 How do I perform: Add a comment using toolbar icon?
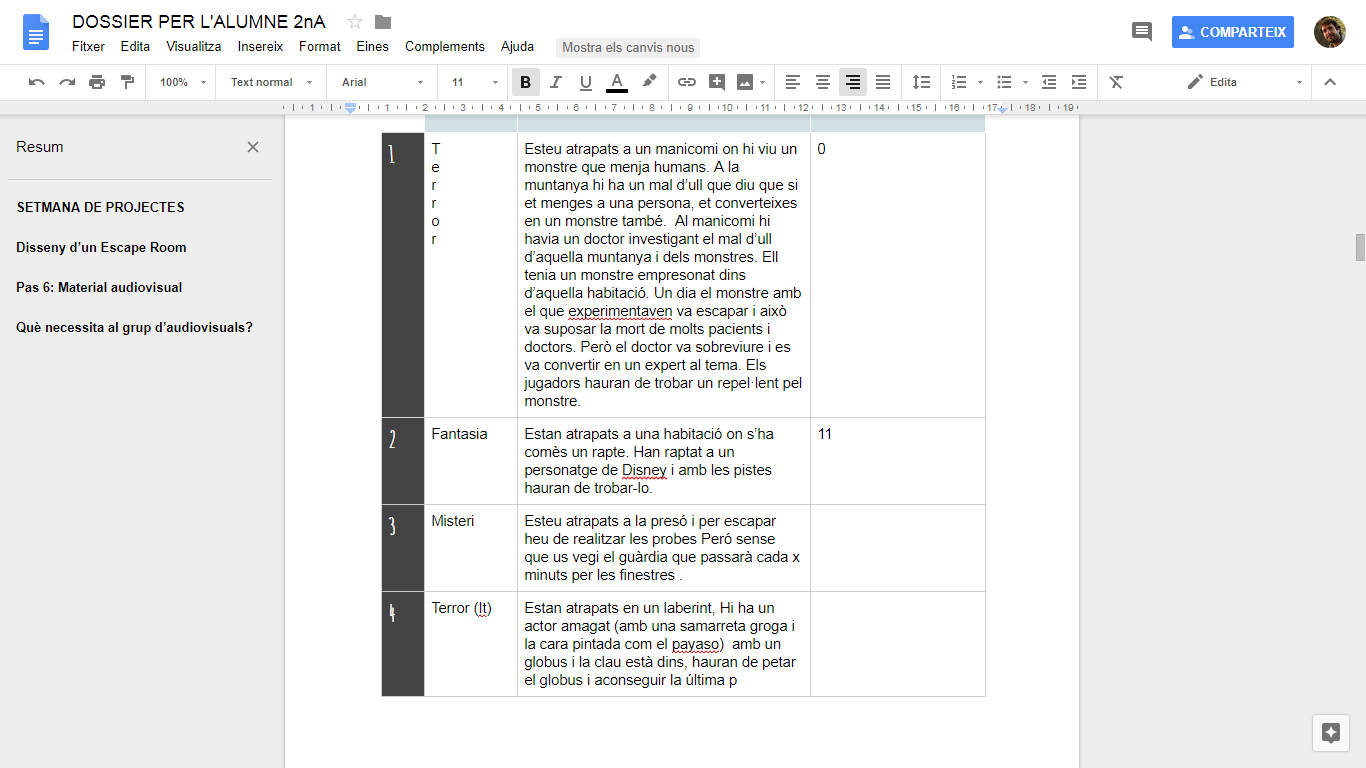coord(717,82)
